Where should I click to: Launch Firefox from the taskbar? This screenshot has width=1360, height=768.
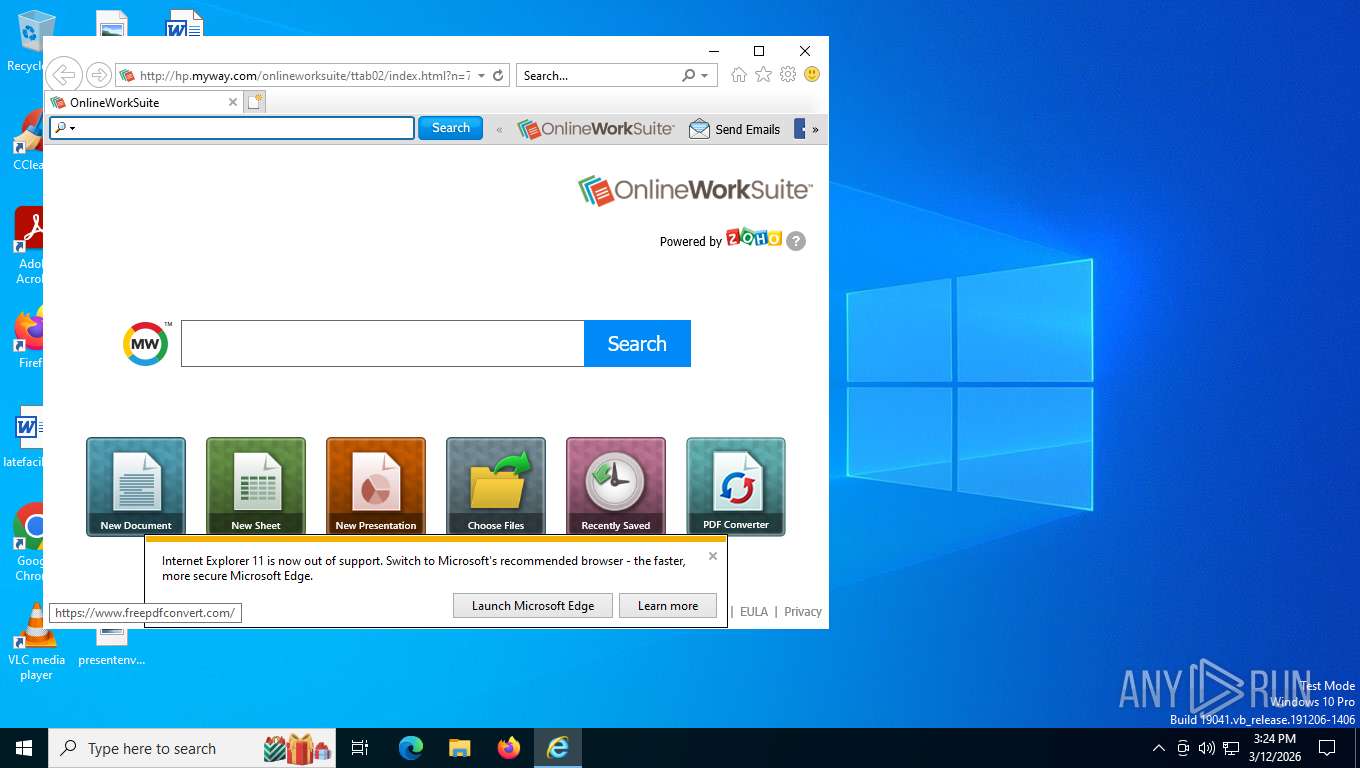pos(509,748)
